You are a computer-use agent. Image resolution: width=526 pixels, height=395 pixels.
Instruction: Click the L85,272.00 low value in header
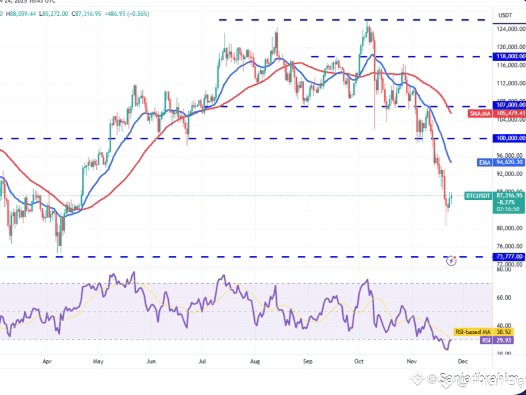click(x=54, y=14)
